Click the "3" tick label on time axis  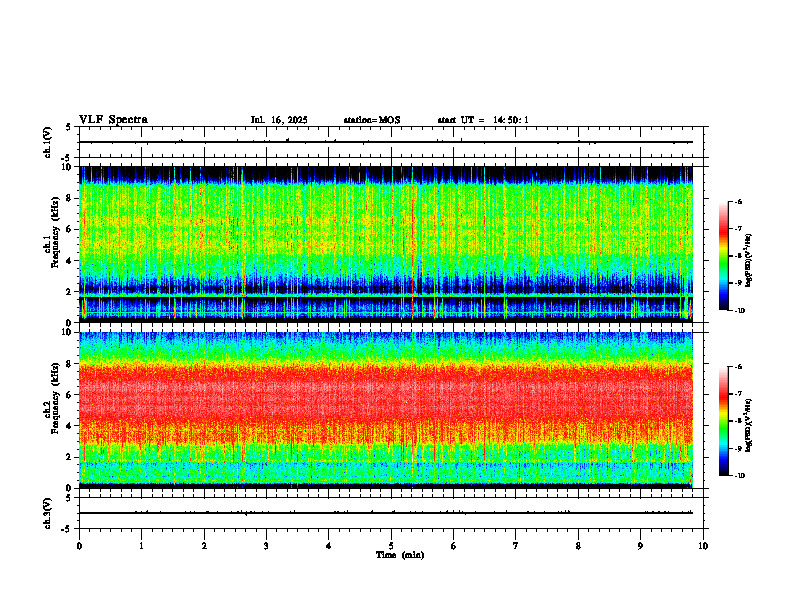coord(266,546)
